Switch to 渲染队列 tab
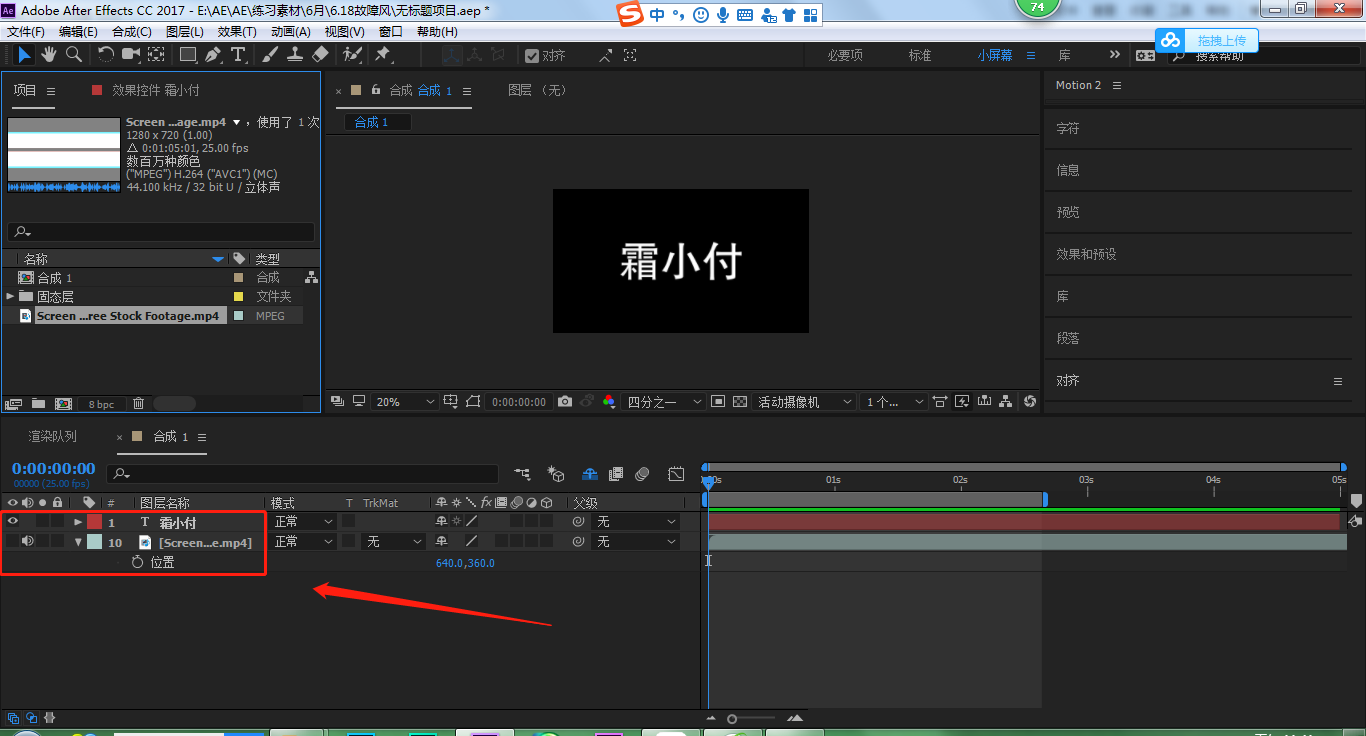 point(52,436)
